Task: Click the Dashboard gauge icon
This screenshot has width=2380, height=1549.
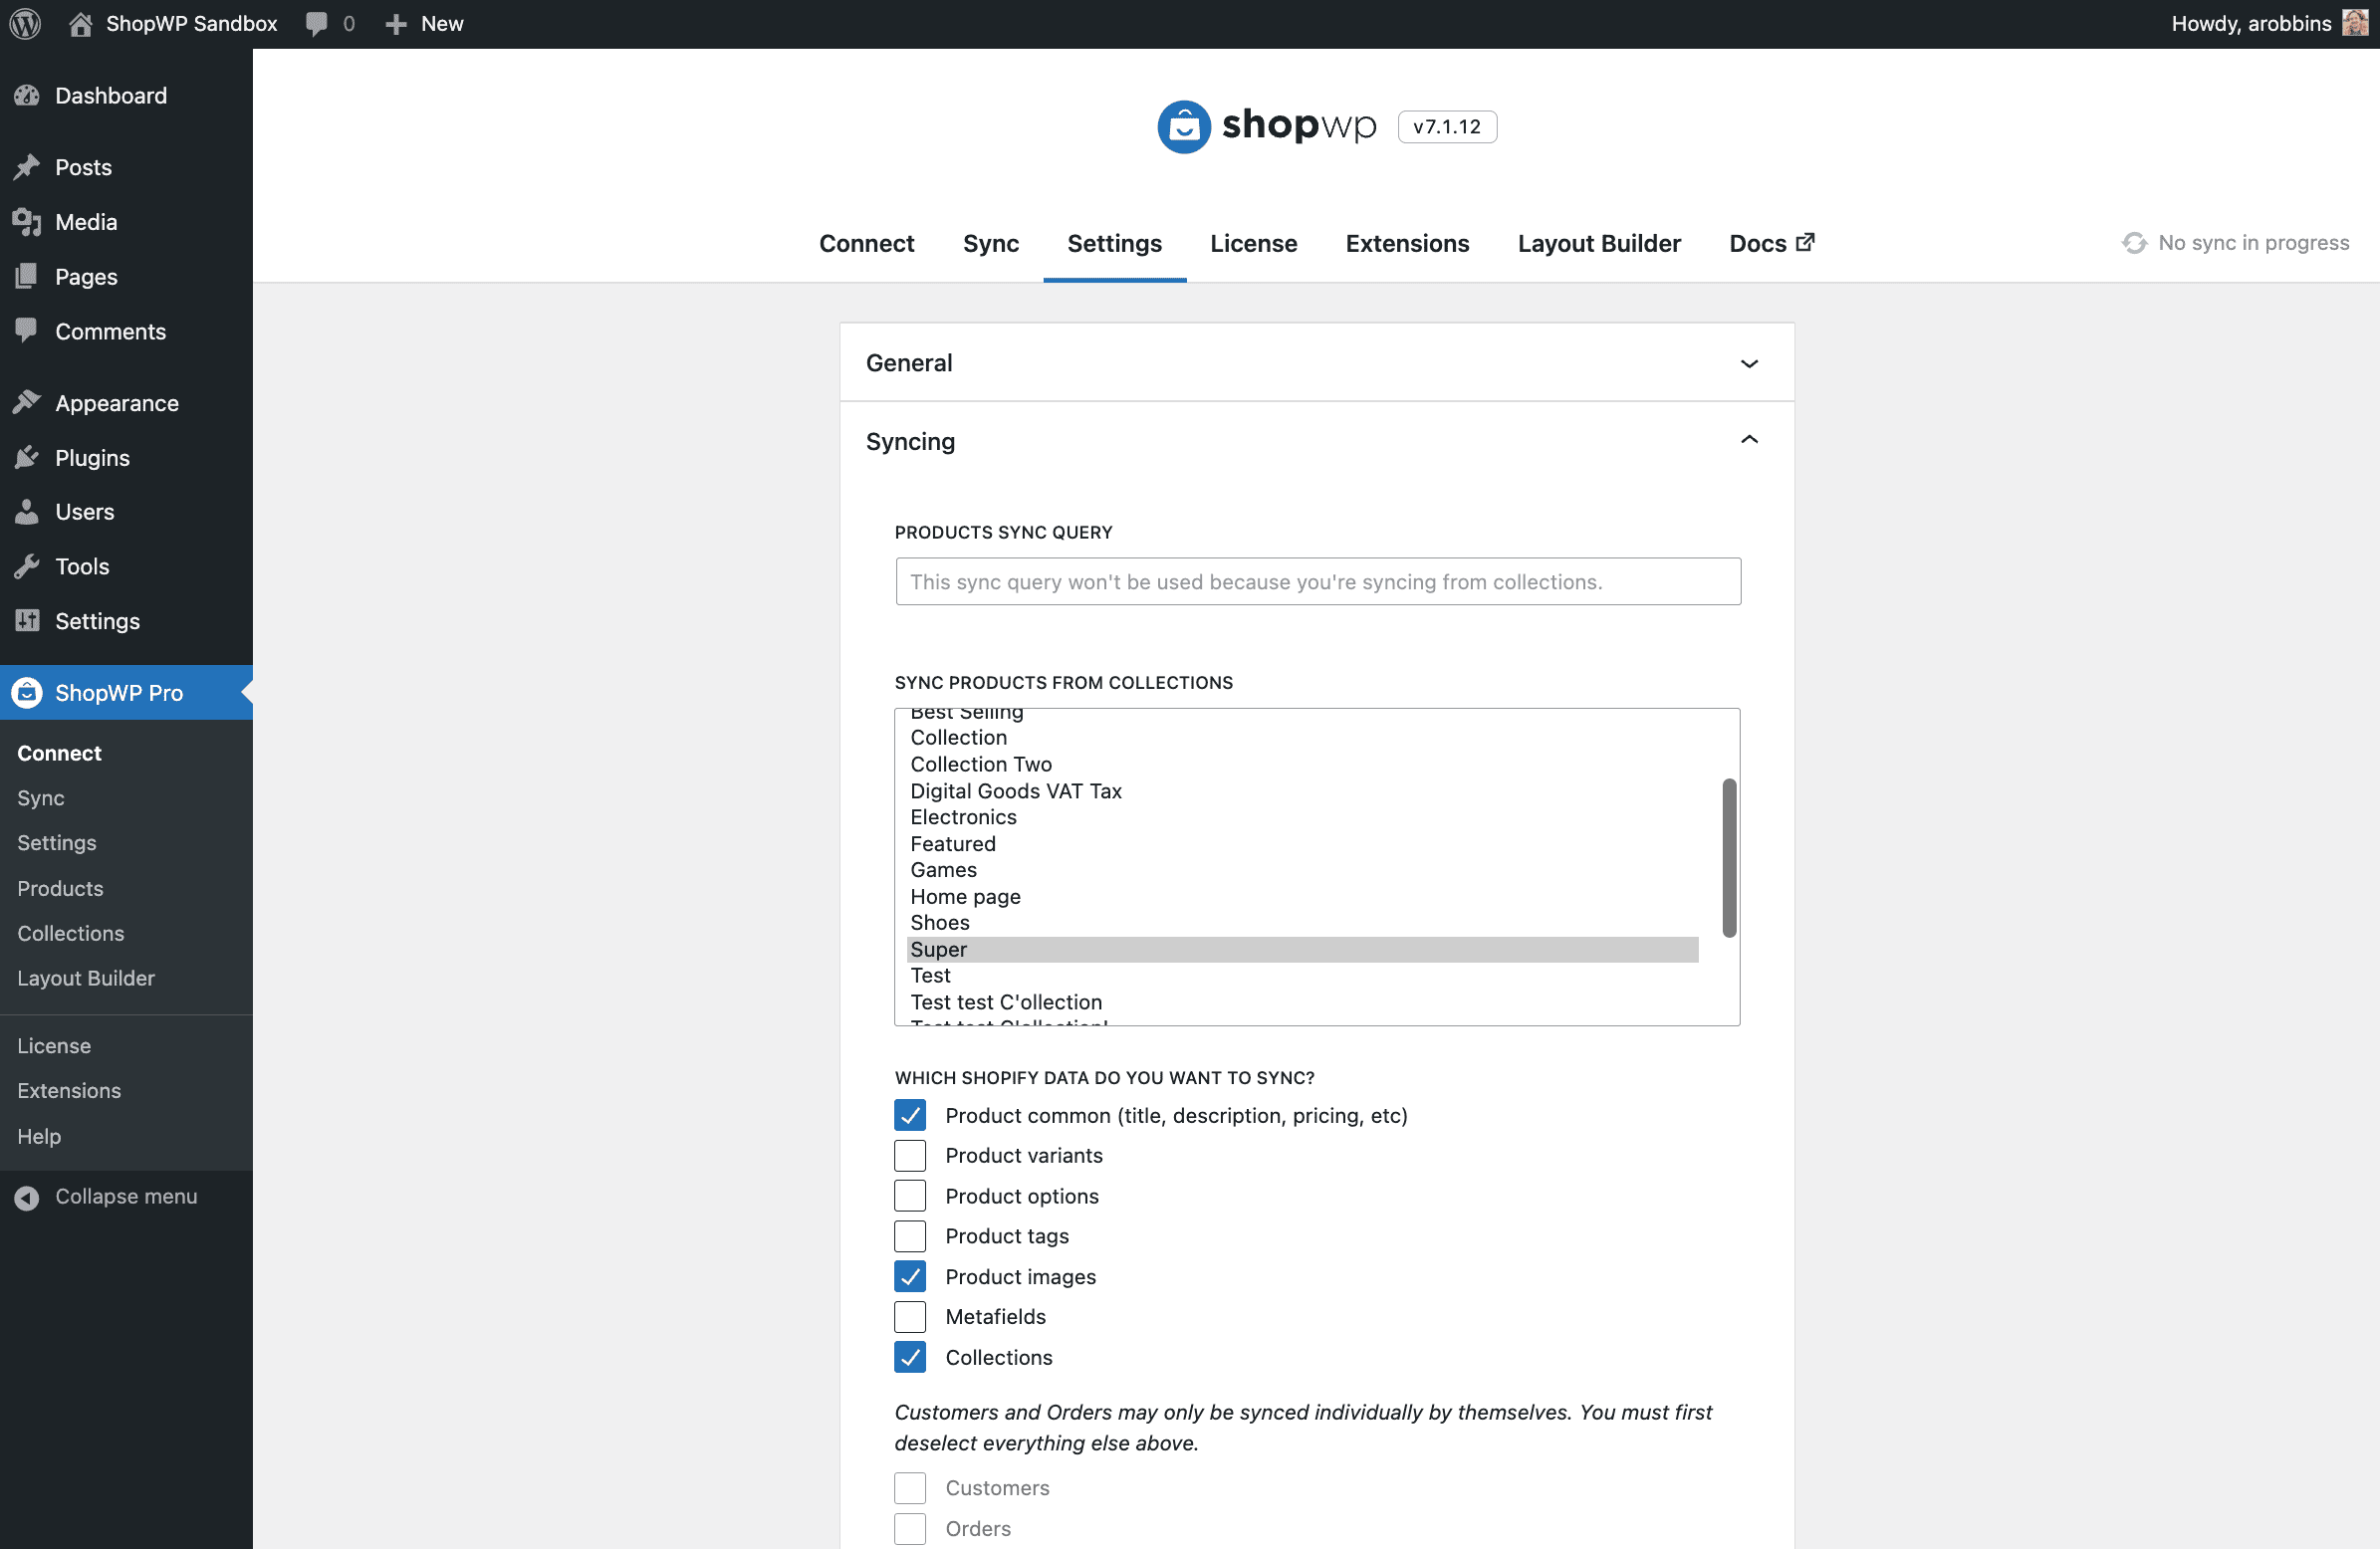Action: [27, 96]
